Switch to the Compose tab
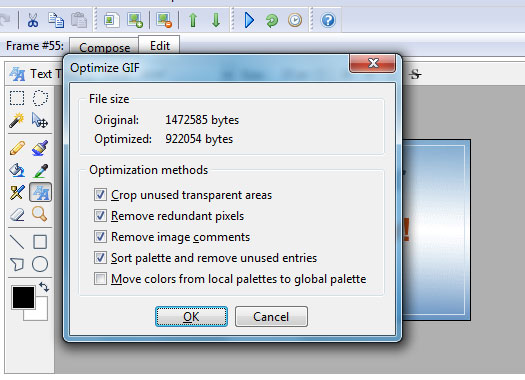The width and height of the screenshot is (525, 380). click(x=104, y=47)
